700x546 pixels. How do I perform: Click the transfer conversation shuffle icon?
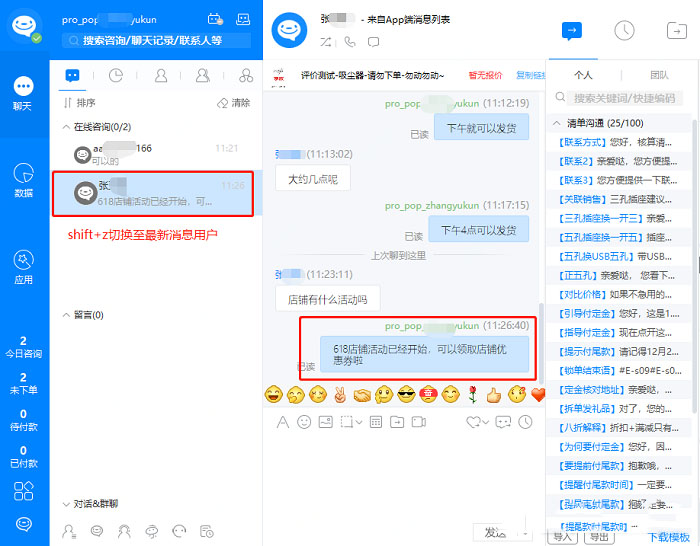pos(326,42)
